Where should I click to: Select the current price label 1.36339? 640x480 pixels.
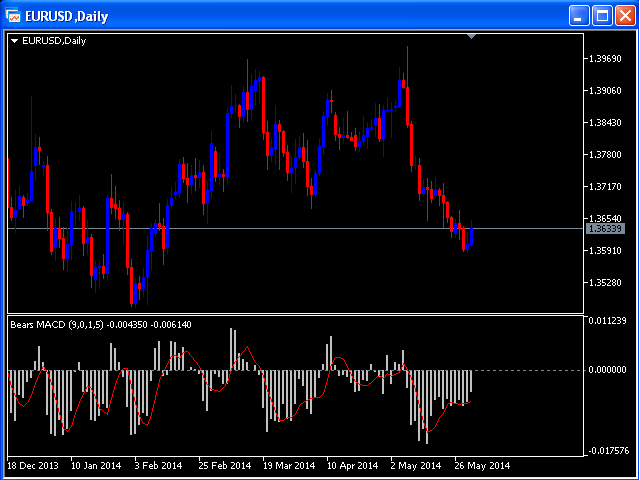tap(605, 229)
